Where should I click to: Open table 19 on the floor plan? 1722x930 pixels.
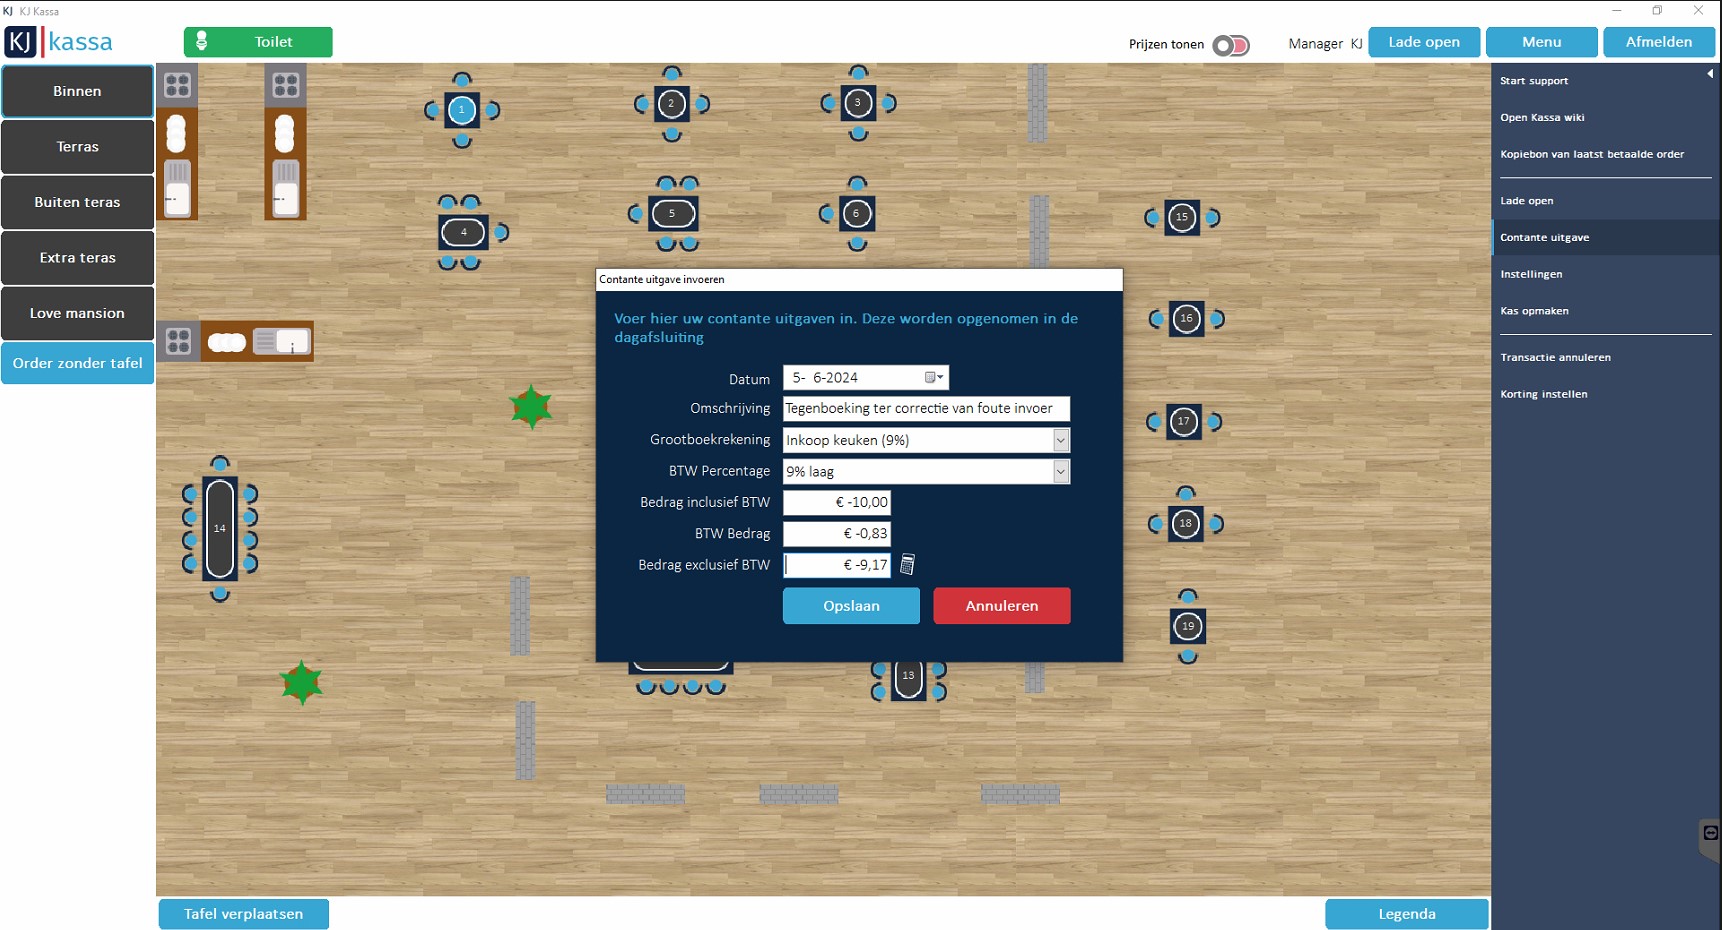[x=1187, y=626]
